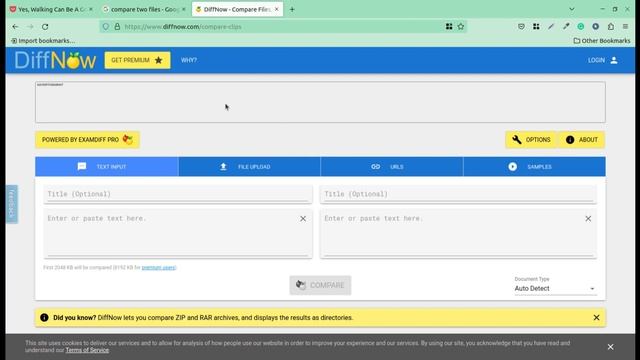Click the lock site info icon
This screenshot has width=640, height=360.
(117, 27)
